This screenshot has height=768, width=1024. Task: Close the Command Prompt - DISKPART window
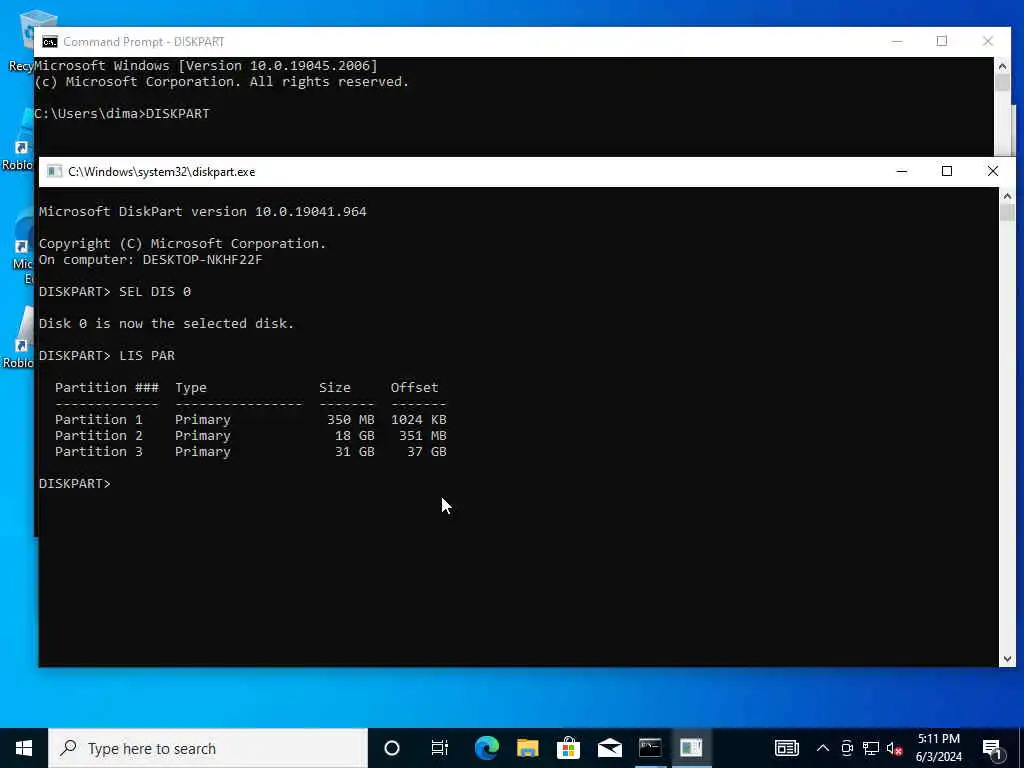click(988, 41)
